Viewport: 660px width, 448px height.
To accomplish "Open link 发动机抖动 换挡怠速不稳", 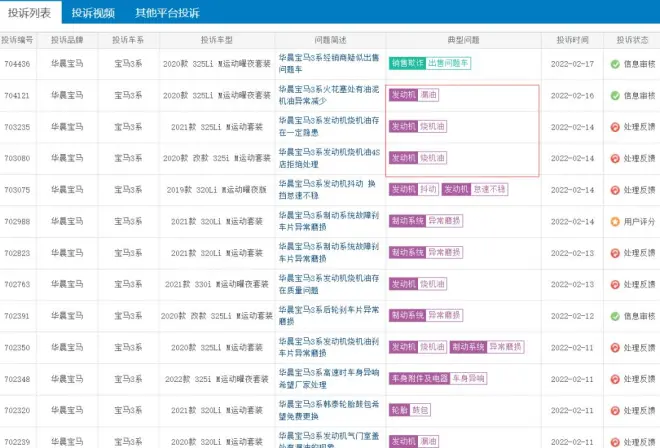I will click(x=327, y=189).
